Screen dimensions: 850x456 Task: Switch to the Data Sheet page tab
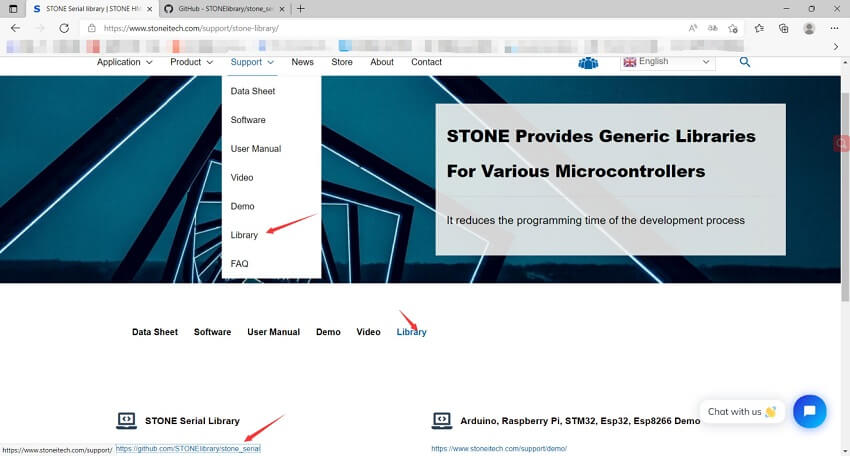coord(155,332)
